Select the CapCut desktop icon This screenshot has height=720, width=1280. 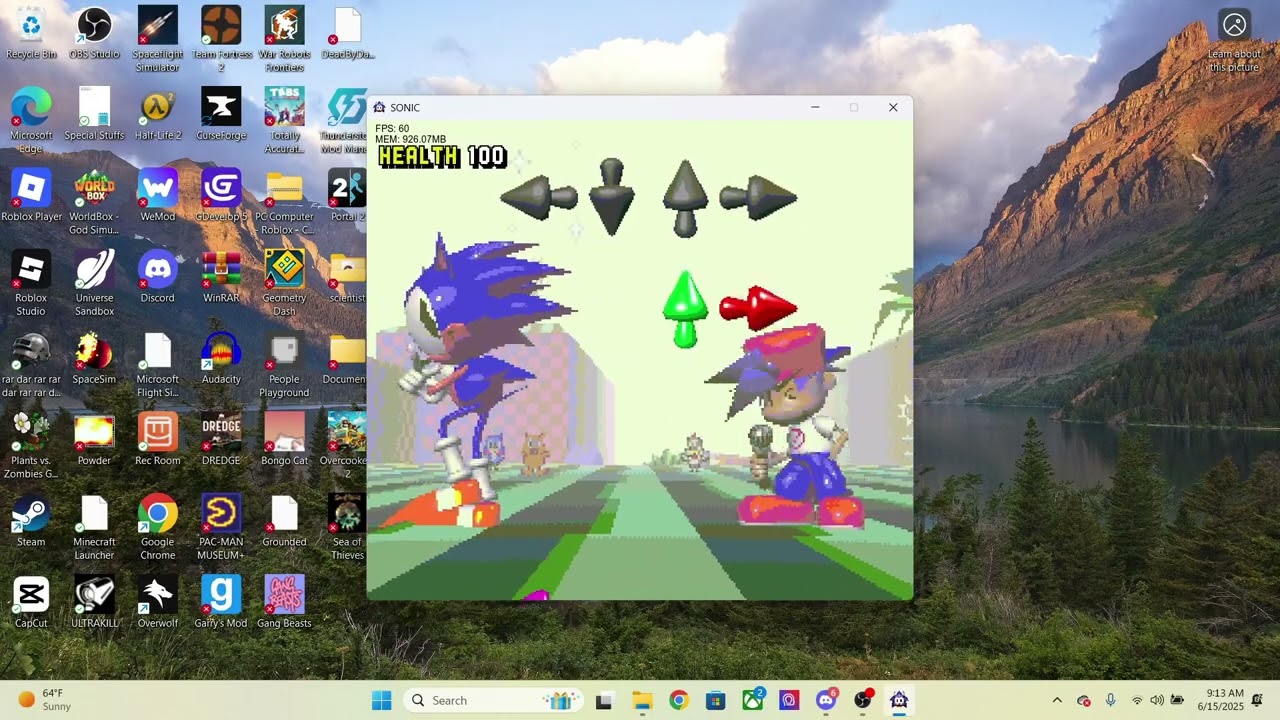coord(31,601)
